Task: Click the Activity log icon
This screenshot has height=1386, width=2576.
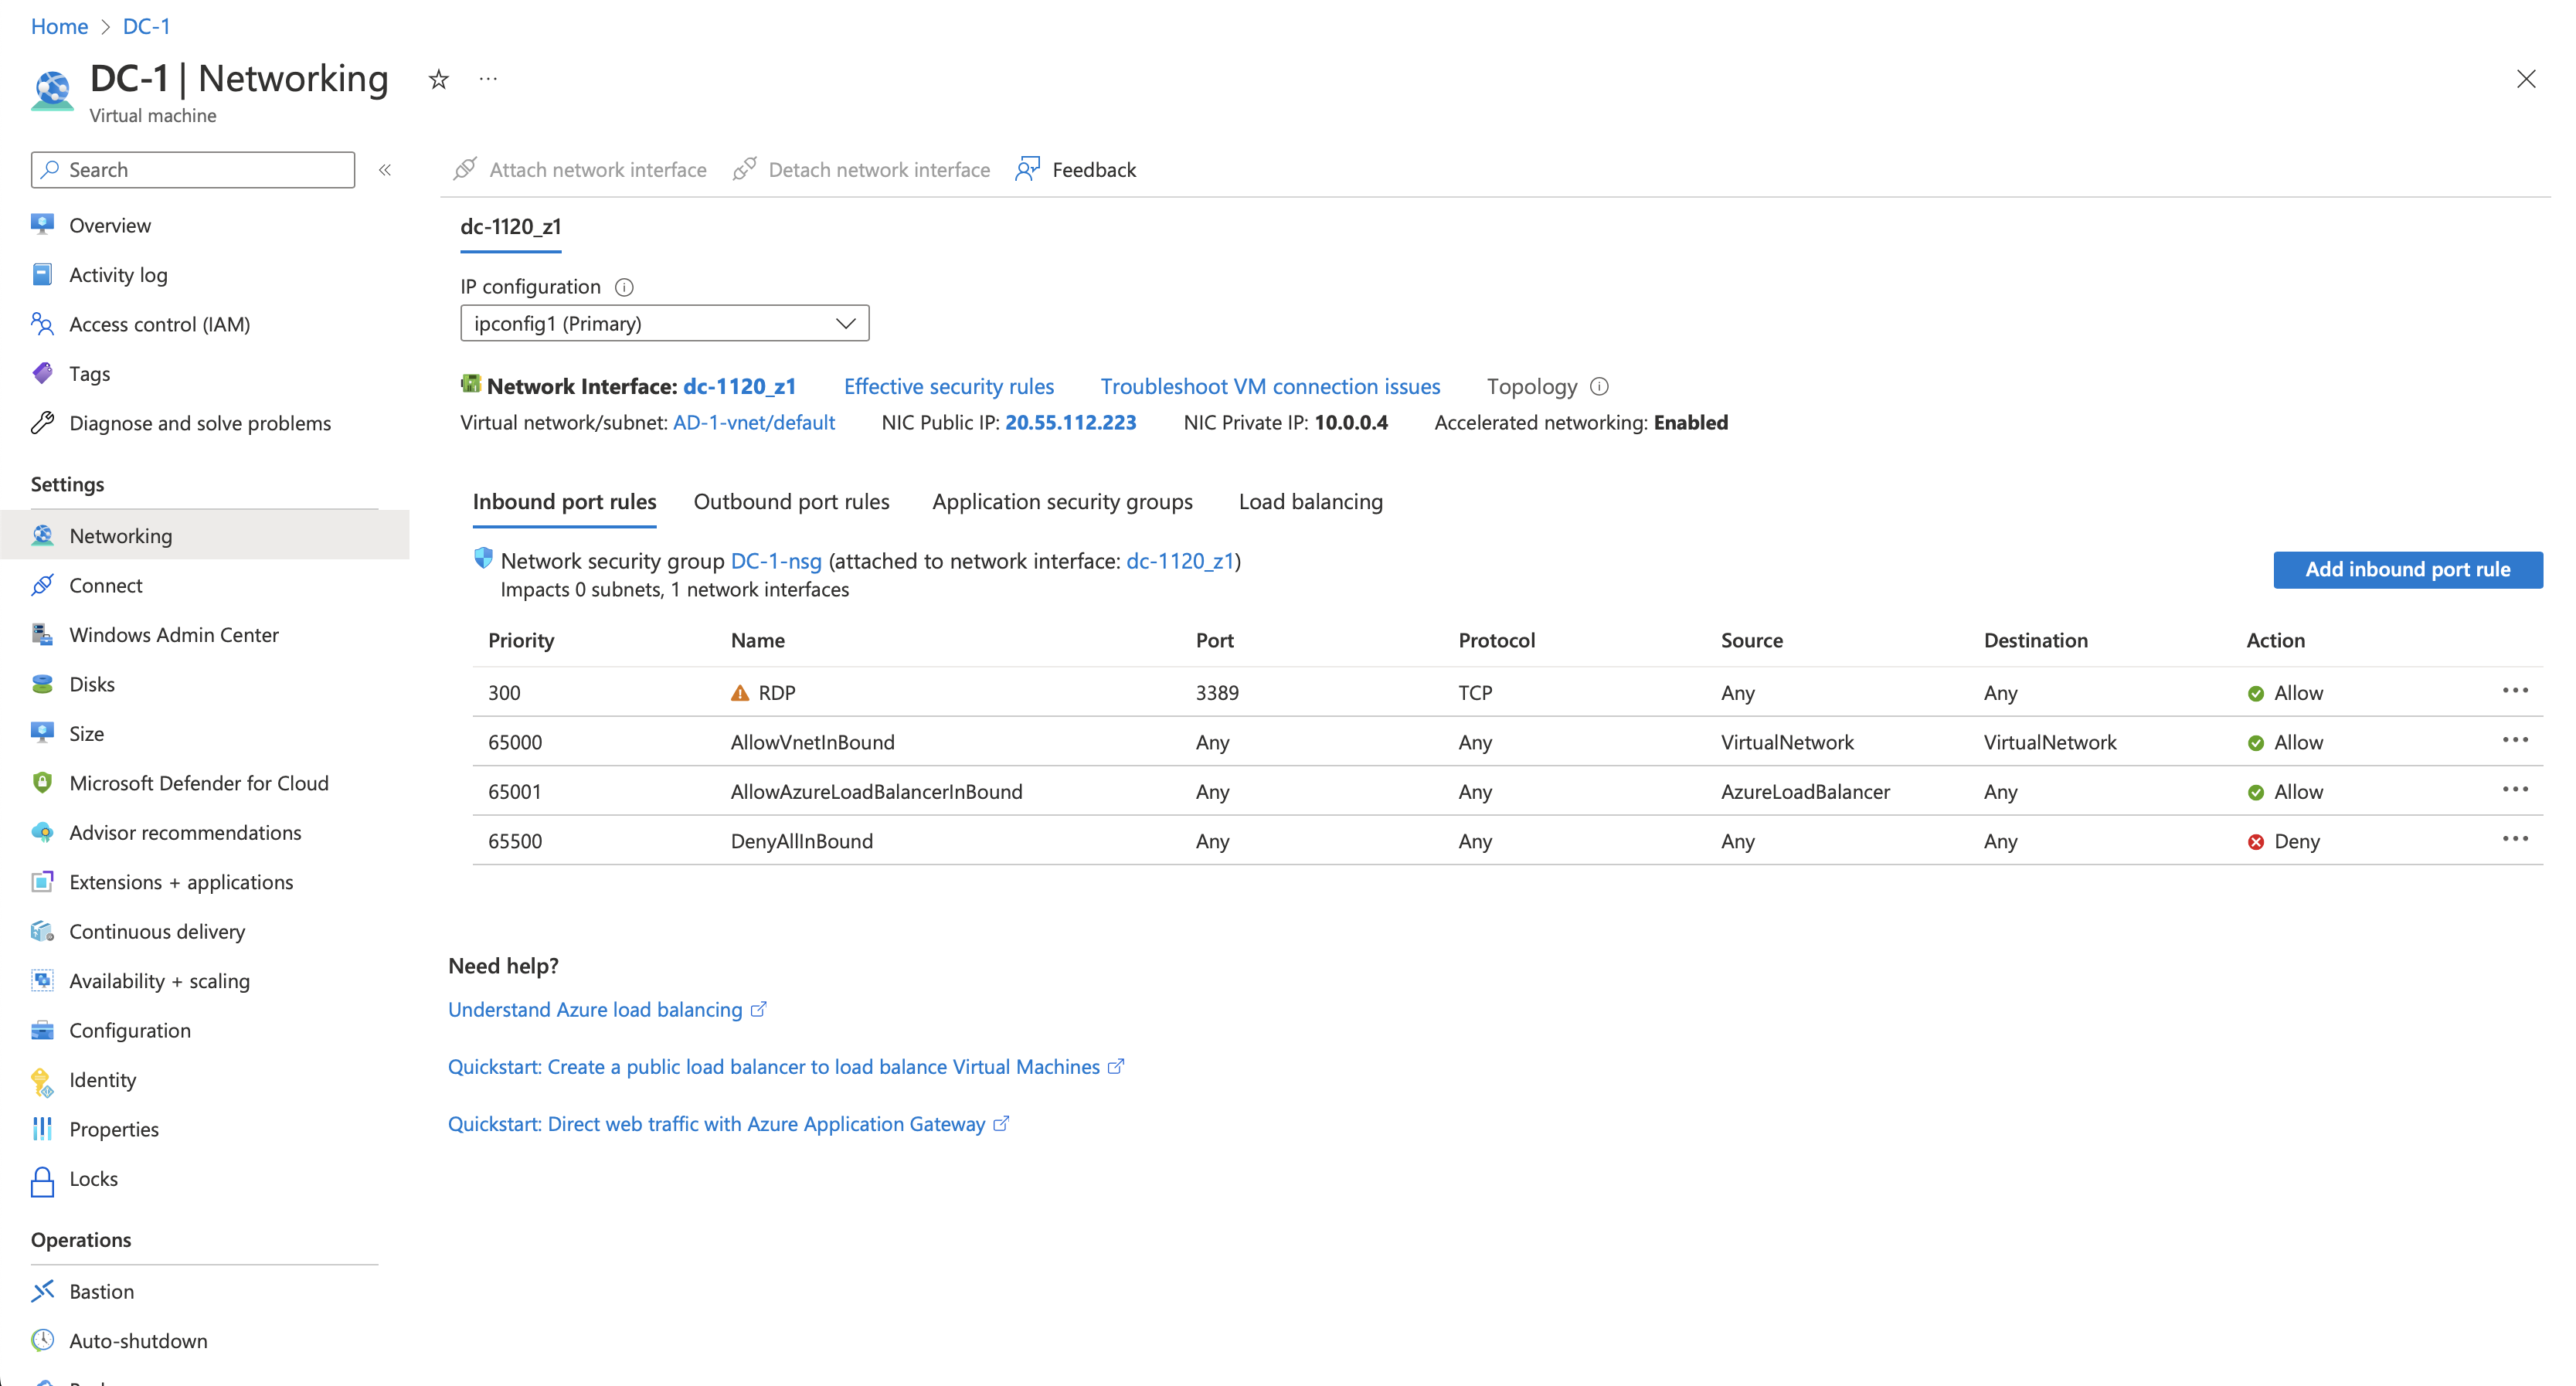Action: pos(42,274)
